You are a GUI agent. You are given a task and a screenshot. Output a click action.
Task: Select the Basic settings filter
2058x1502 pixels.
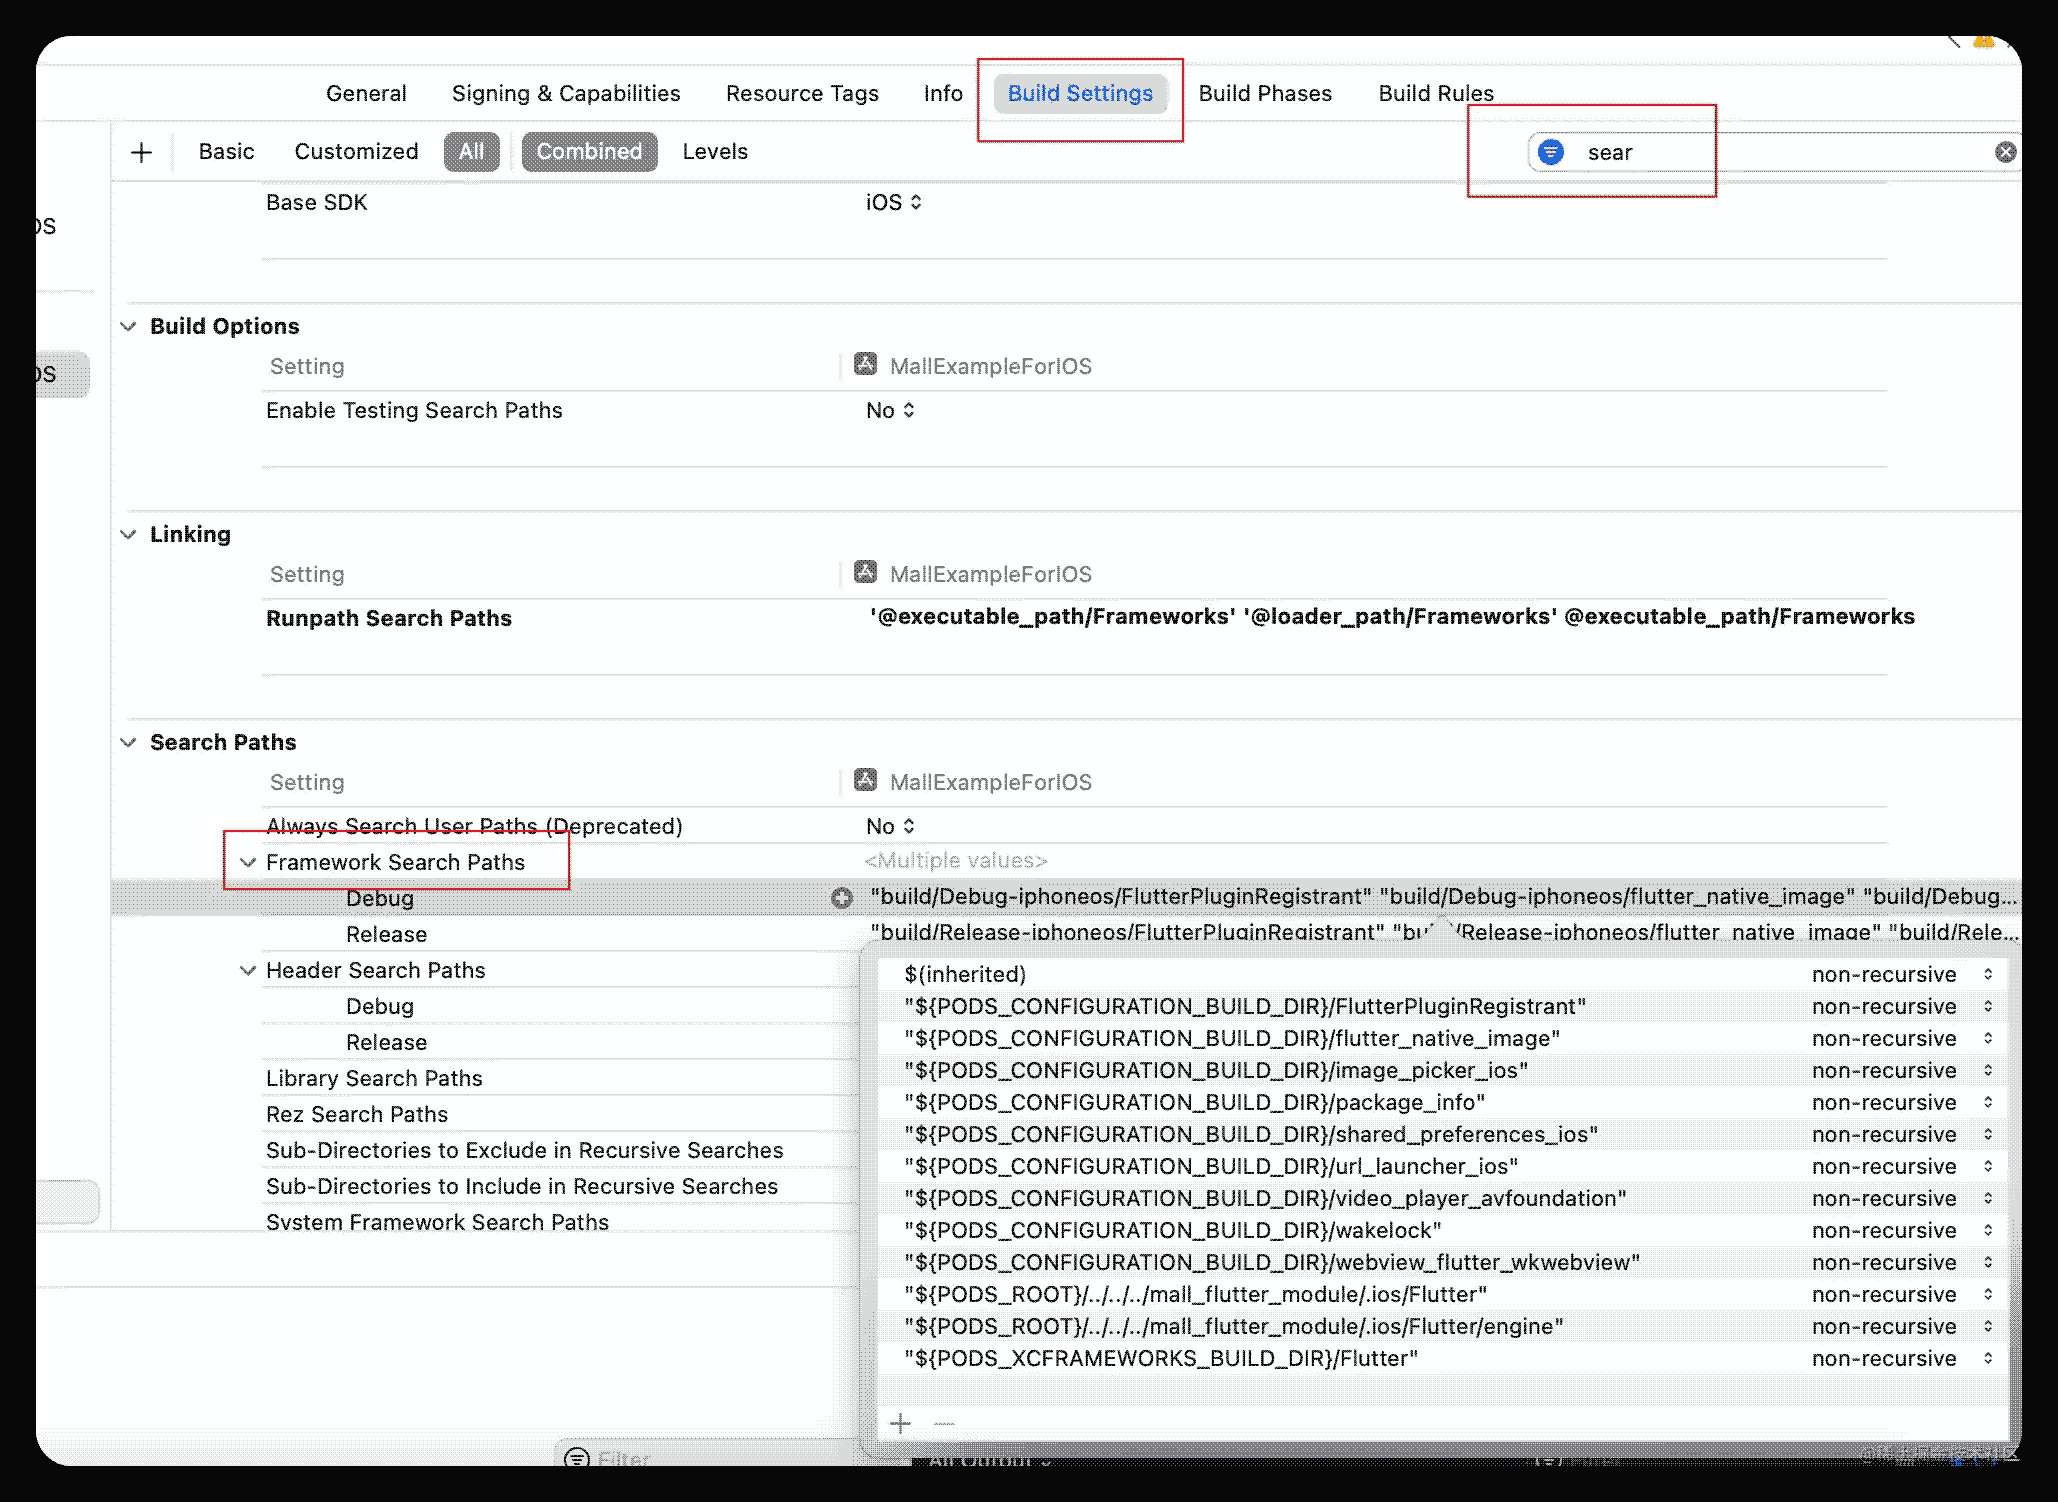[x=226, y=152]
